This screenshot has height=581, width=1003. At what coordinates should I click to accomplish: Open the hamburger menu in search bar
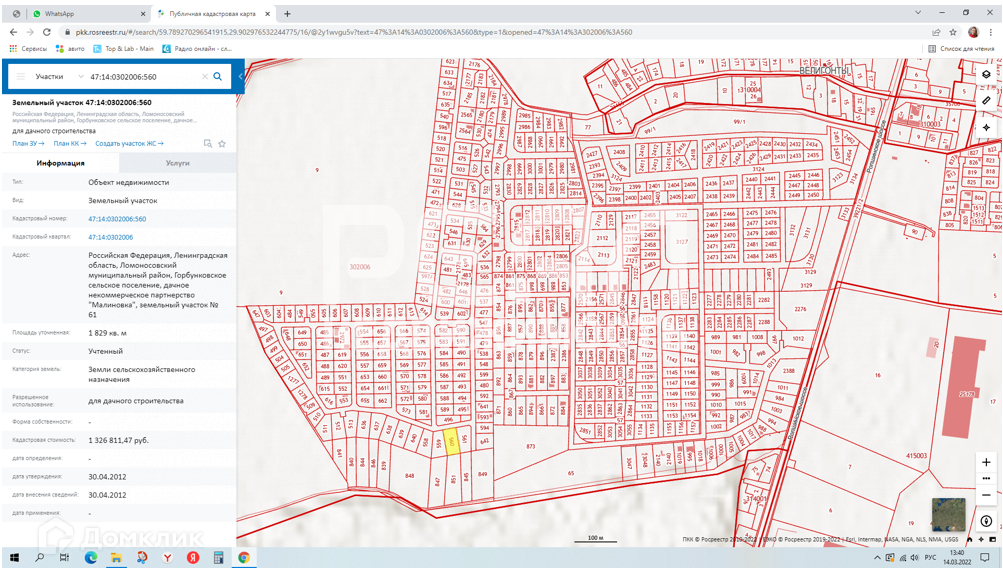(20, 76)
